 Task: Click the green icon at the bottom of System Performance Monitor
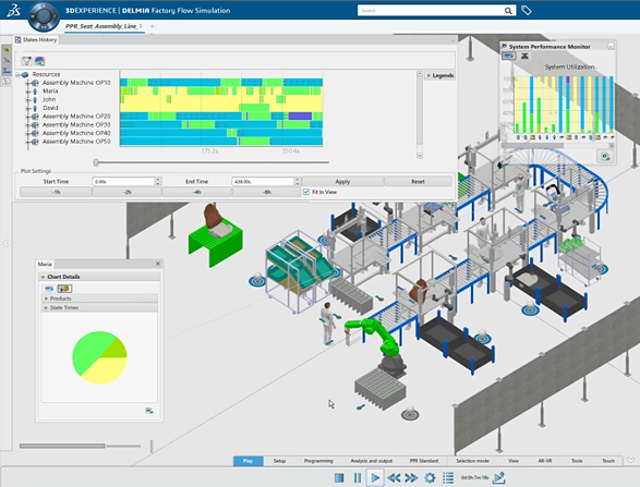(x=606, y=156)
